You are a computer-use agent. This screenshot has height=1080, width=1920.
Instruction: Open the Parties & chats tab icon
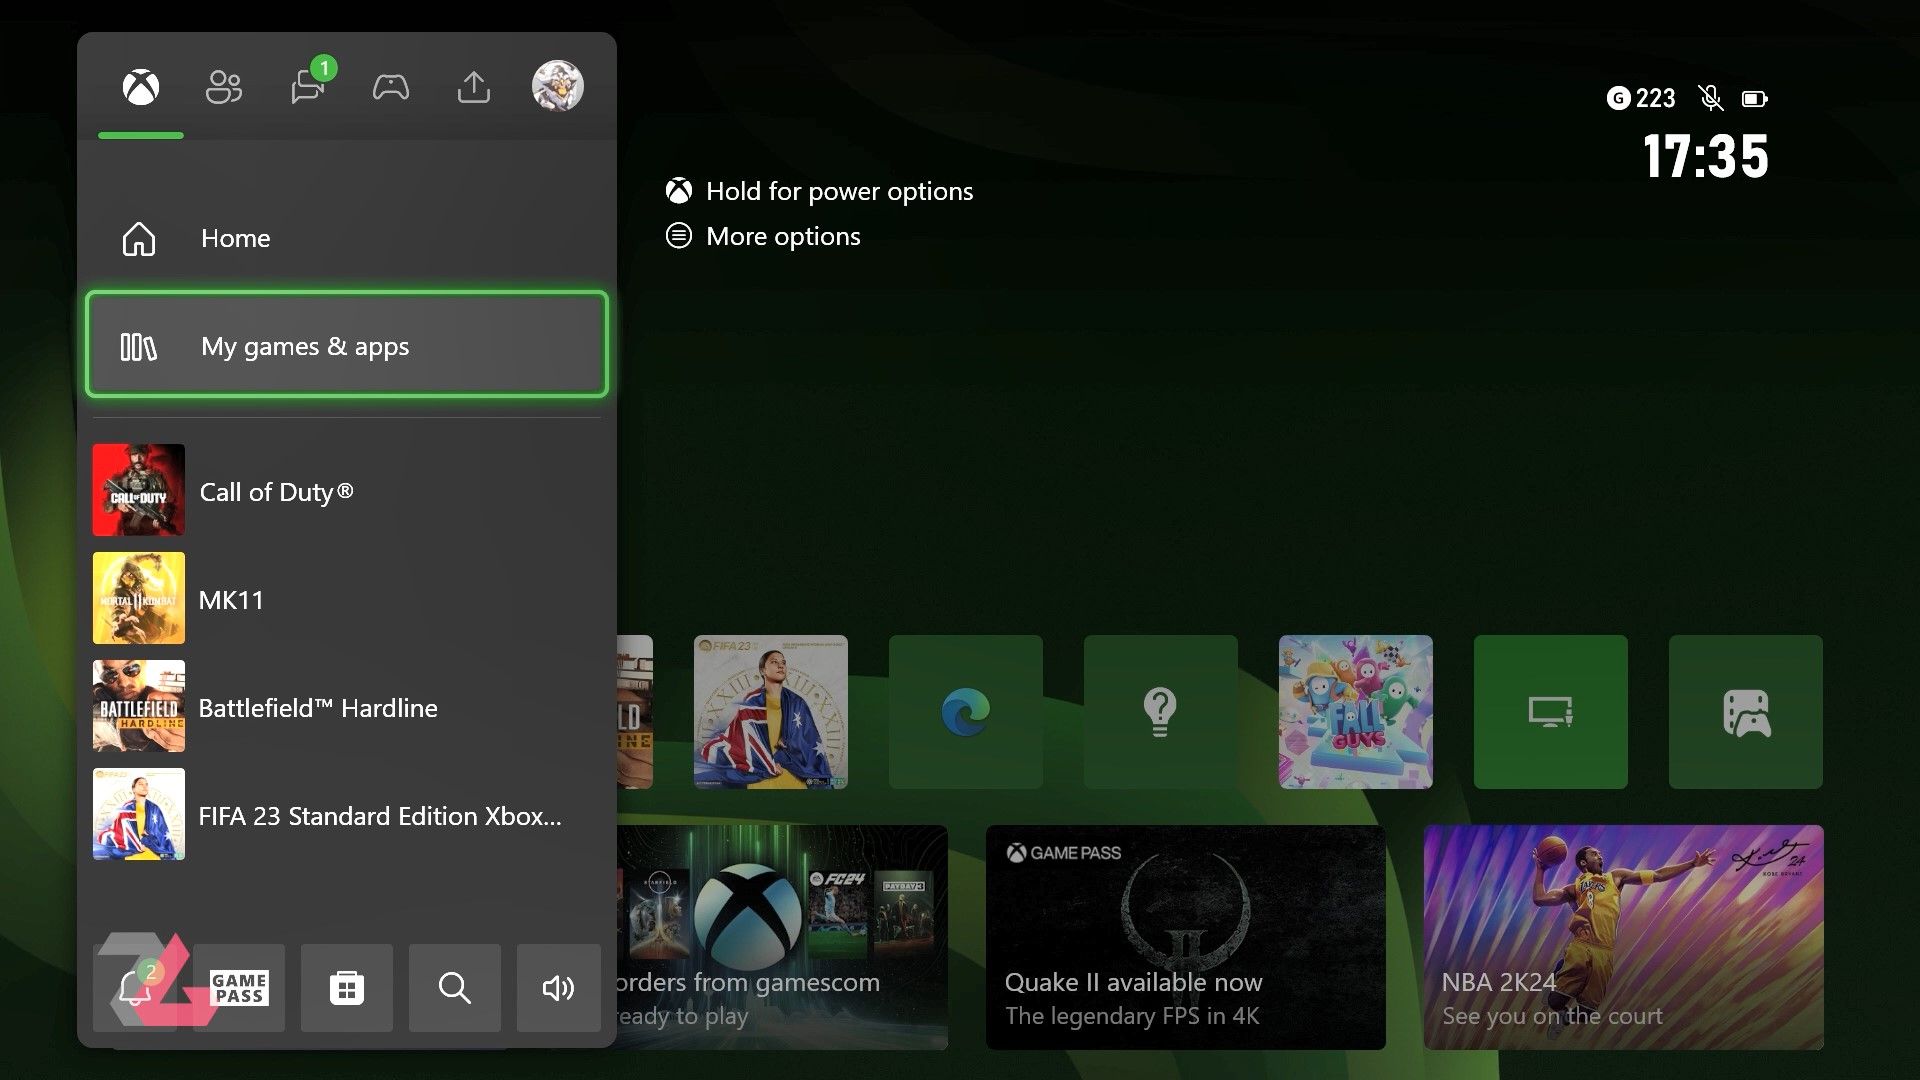[307, 88]
